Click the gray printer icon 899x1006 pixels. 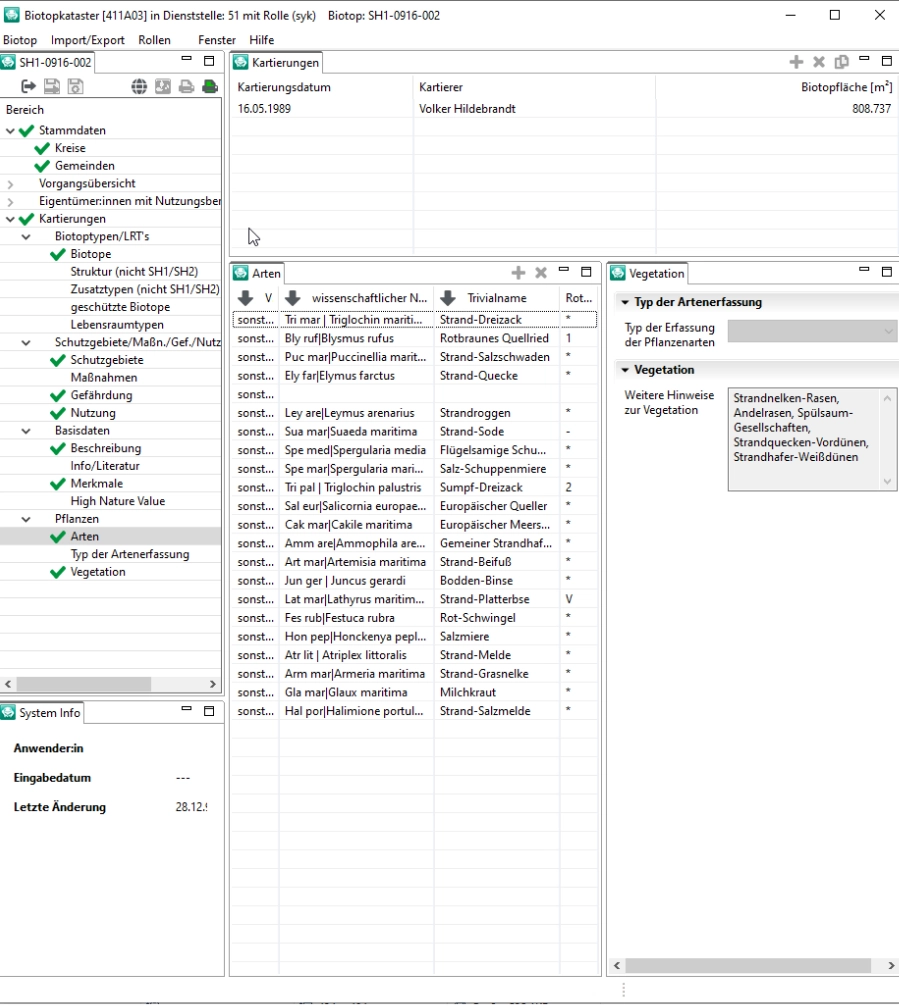188,86
